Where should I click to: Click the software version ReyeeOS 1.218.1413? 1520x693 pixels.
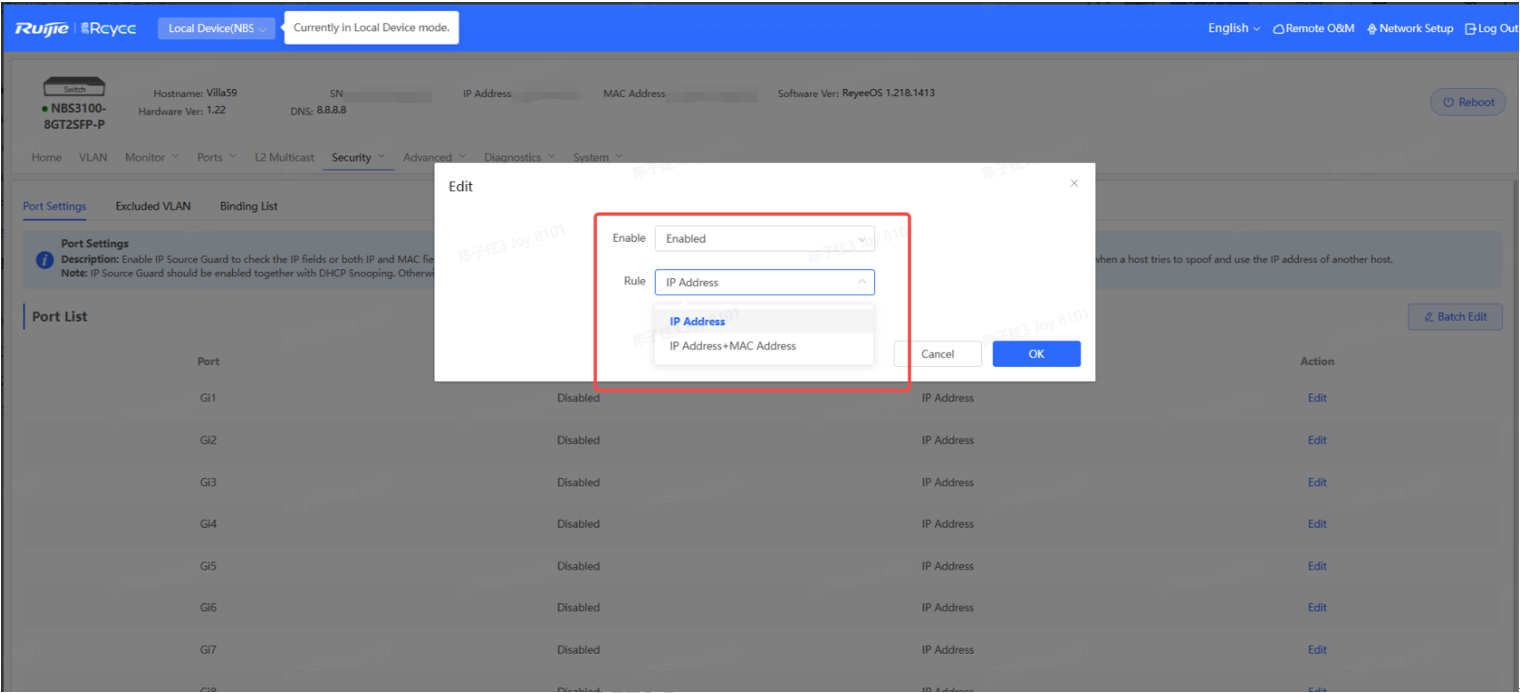(x=888, y=93)
